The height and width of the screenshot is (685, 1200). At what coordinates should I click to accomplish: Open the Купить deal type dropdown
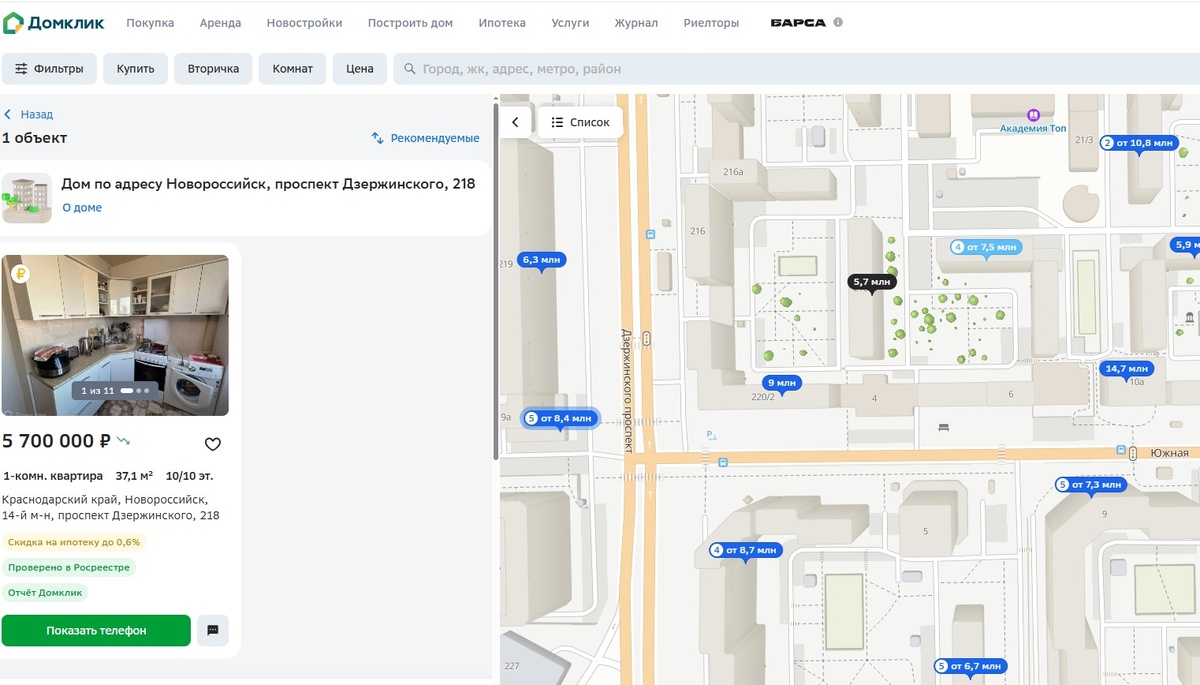click(135, 69)
